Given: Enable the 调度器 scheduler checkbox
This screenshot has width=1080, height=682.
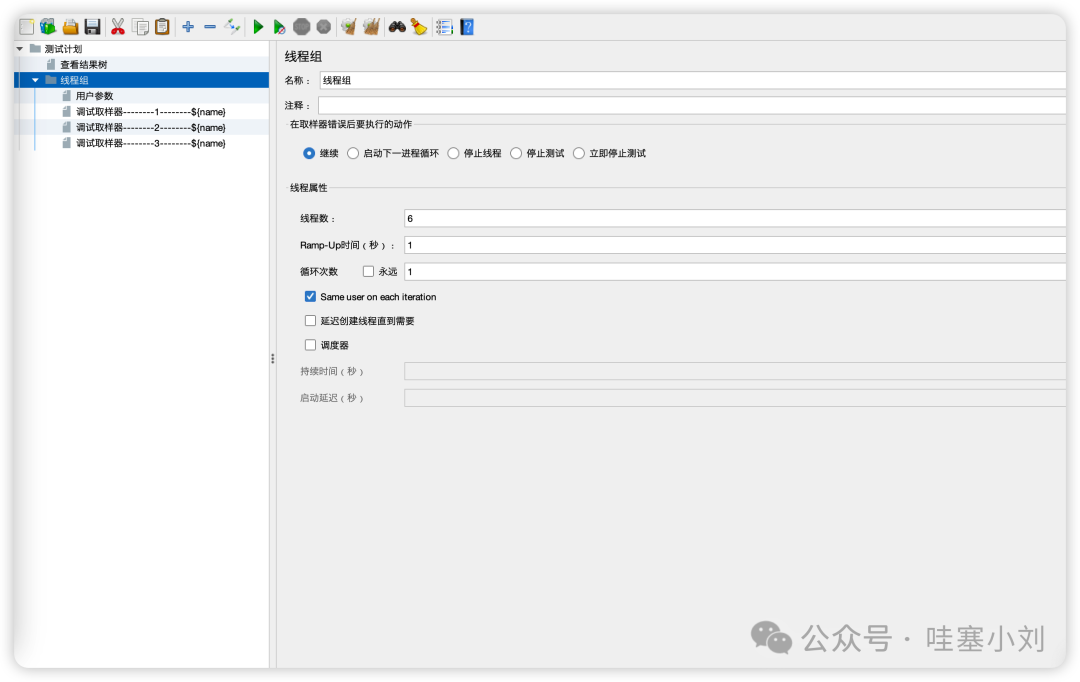Looking at the screenshot, I should (x=311, y=344).
